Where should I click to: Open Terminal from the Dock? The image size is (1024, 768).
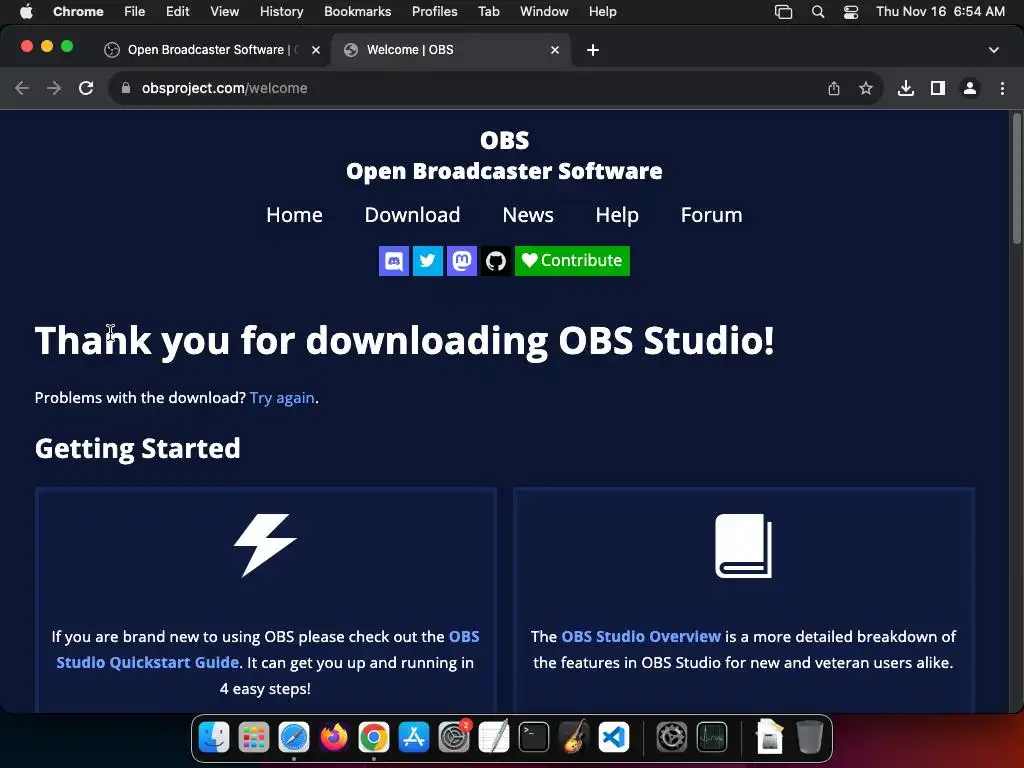tap(534, 738)
